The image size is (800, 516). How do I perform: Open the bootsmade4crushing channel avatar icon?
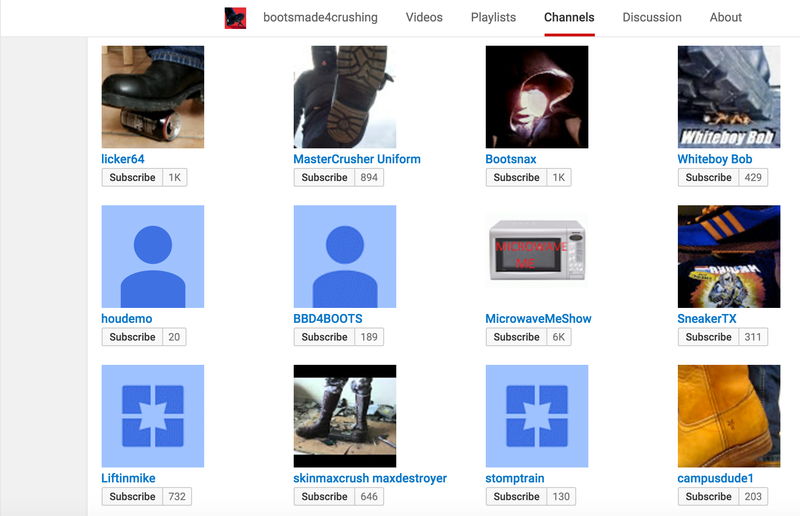[235, 18]
